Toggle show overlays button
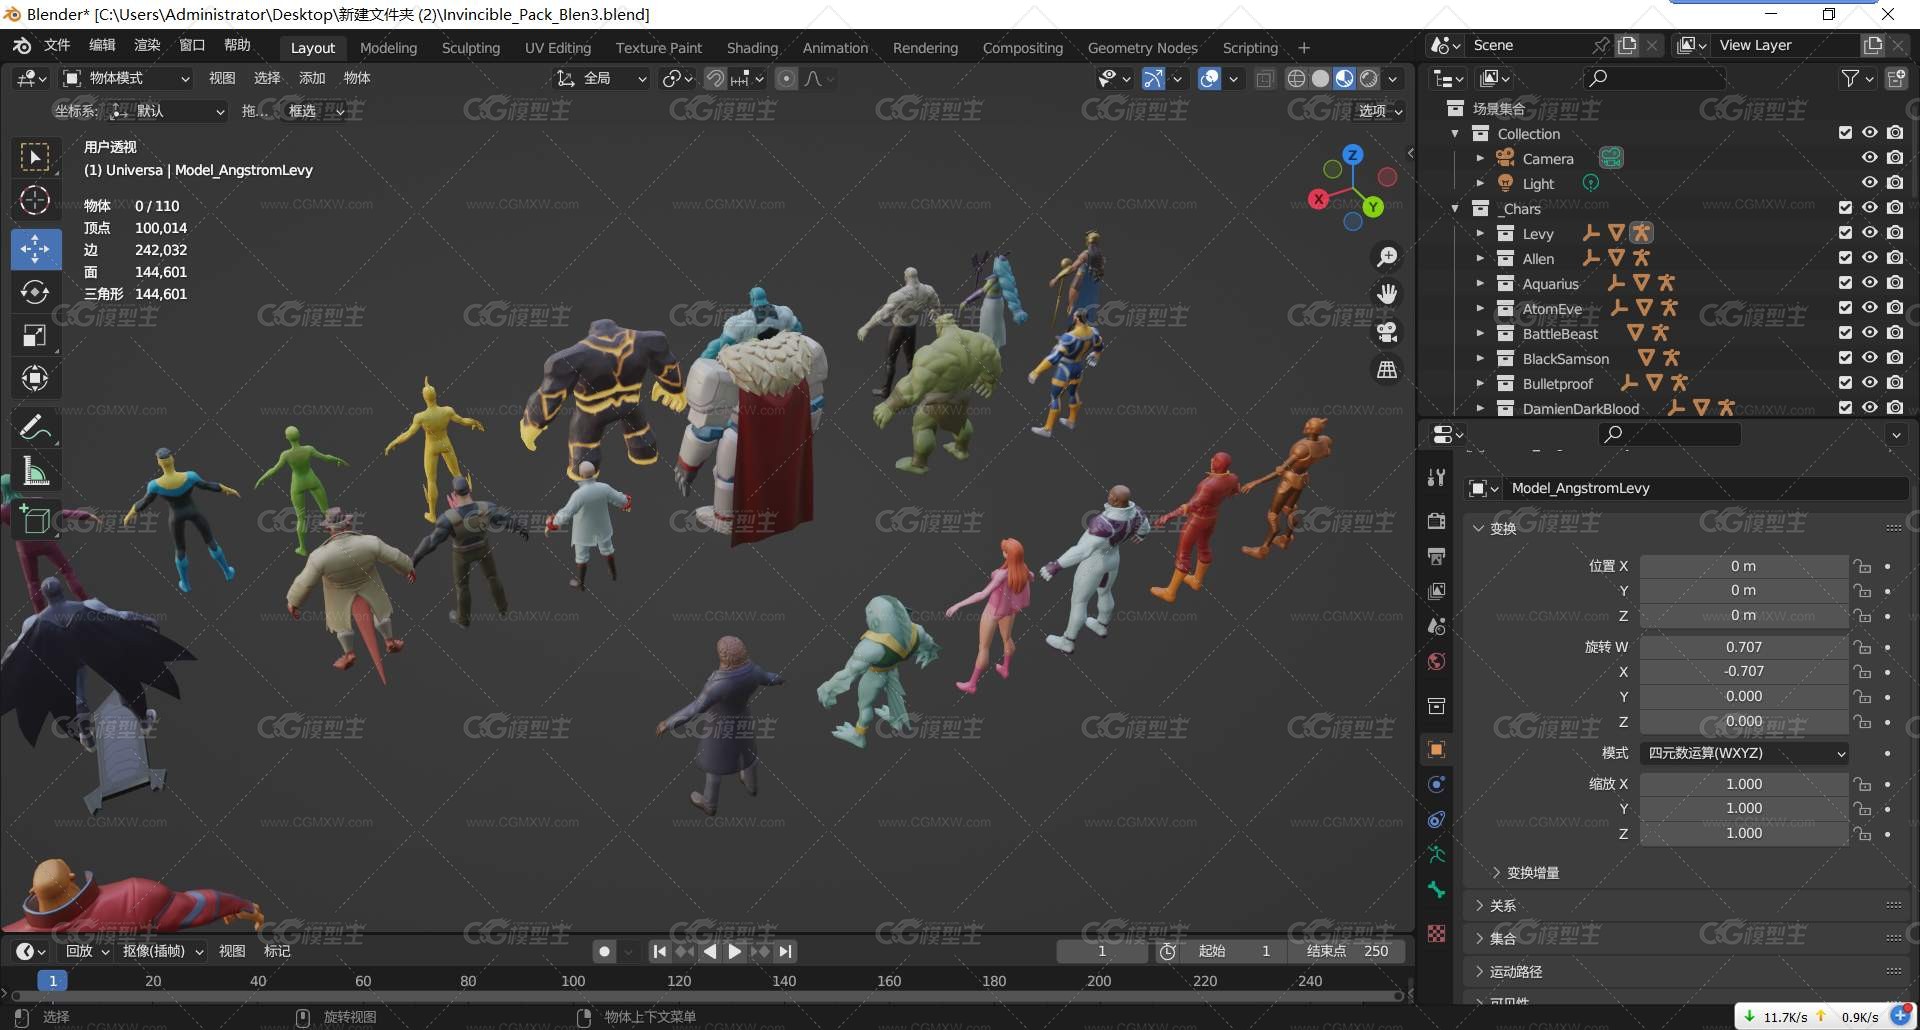The image size is (1920, 1030). [1209, 78]
